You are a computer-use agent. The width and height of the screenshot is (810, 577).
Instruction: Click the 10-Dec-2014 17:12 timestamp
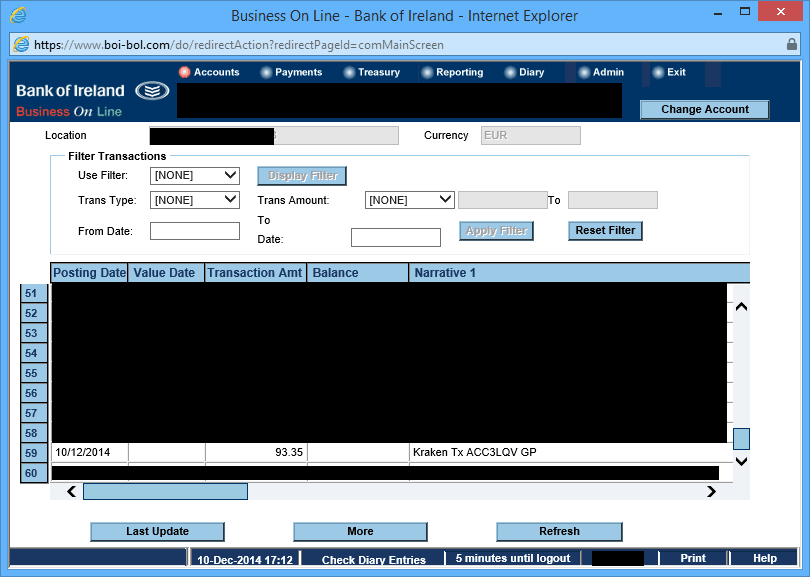(245, 560)
